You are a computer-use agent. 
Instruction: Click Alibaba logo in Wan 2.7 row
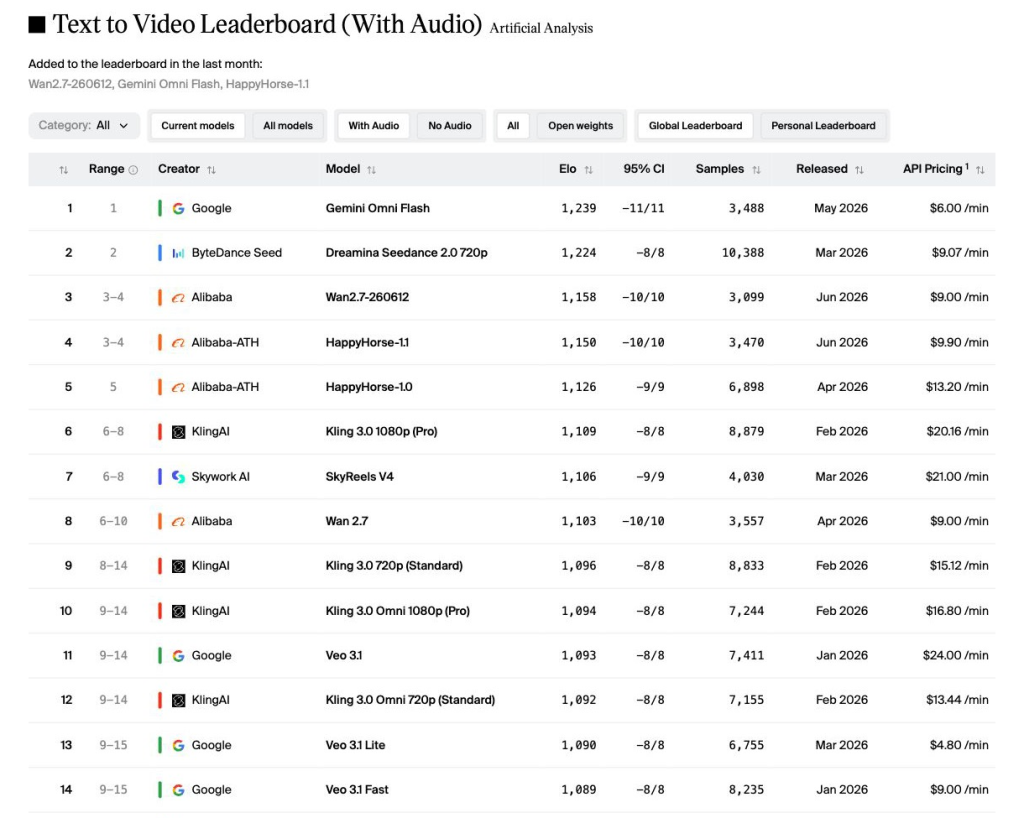click(x=178, y=522)
